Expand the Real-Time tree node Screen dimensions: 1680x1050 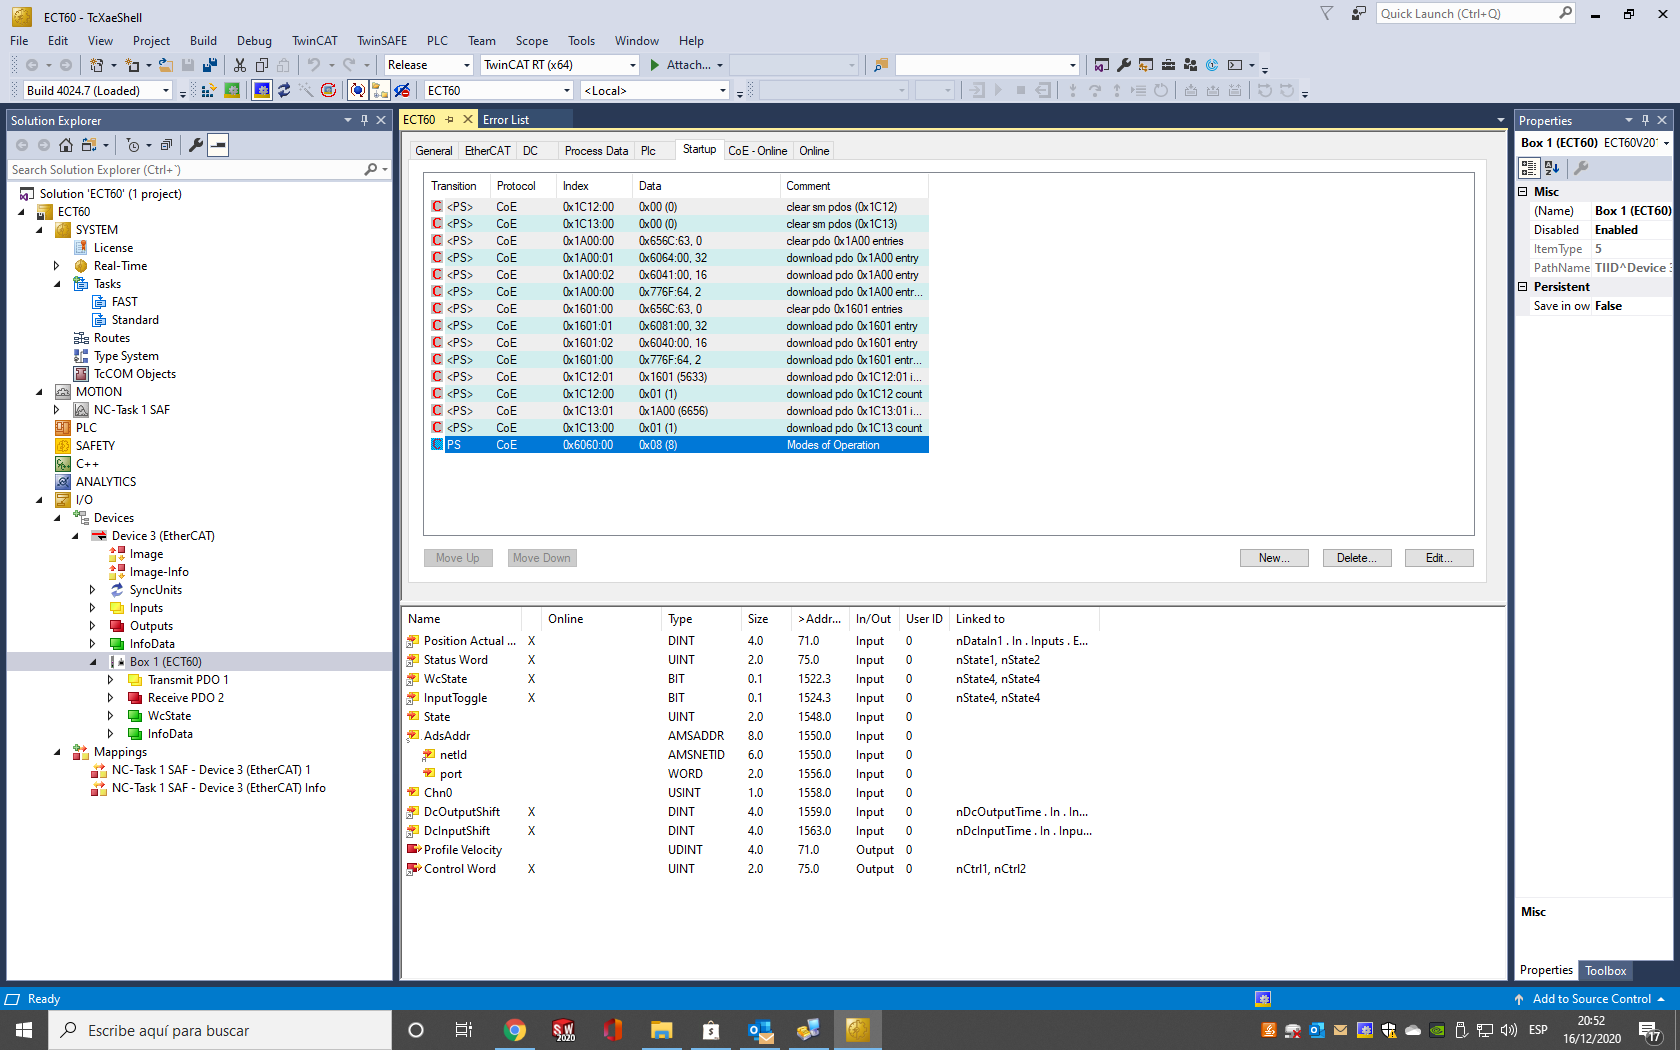pyautogui.click(x=57, y=266)
